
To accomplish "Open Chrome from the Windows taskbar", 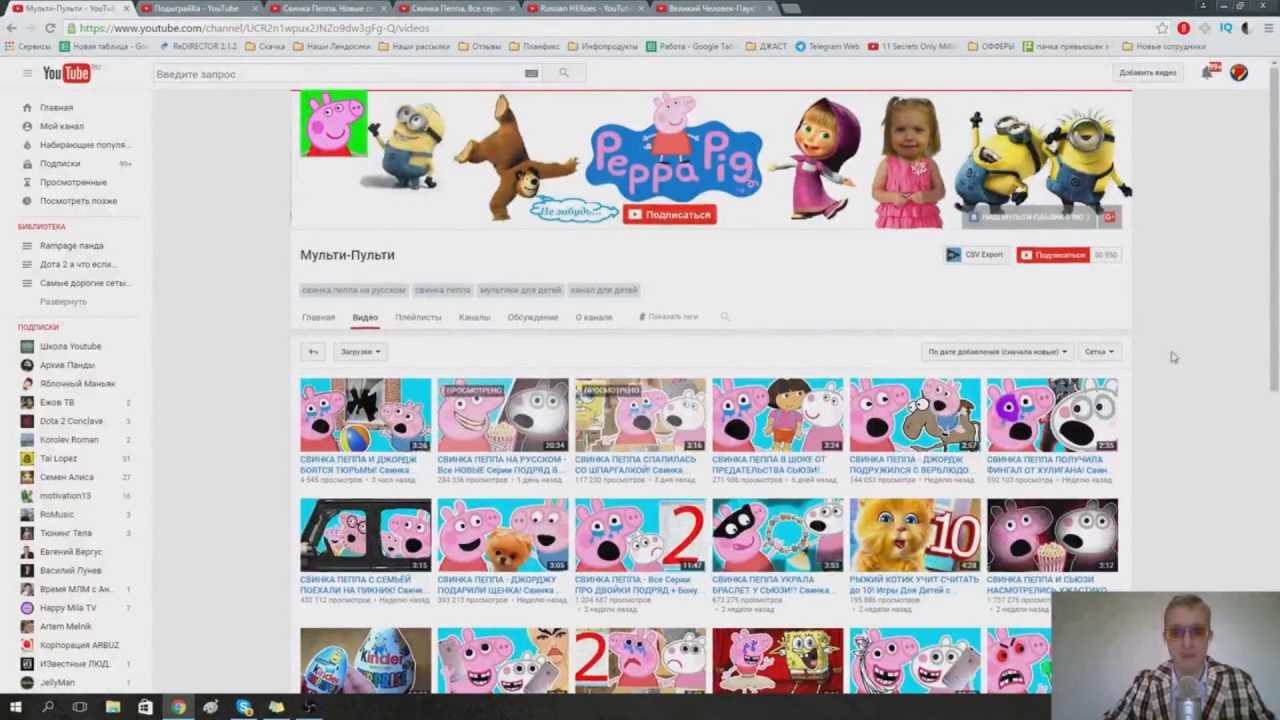I will coord(178,707).
